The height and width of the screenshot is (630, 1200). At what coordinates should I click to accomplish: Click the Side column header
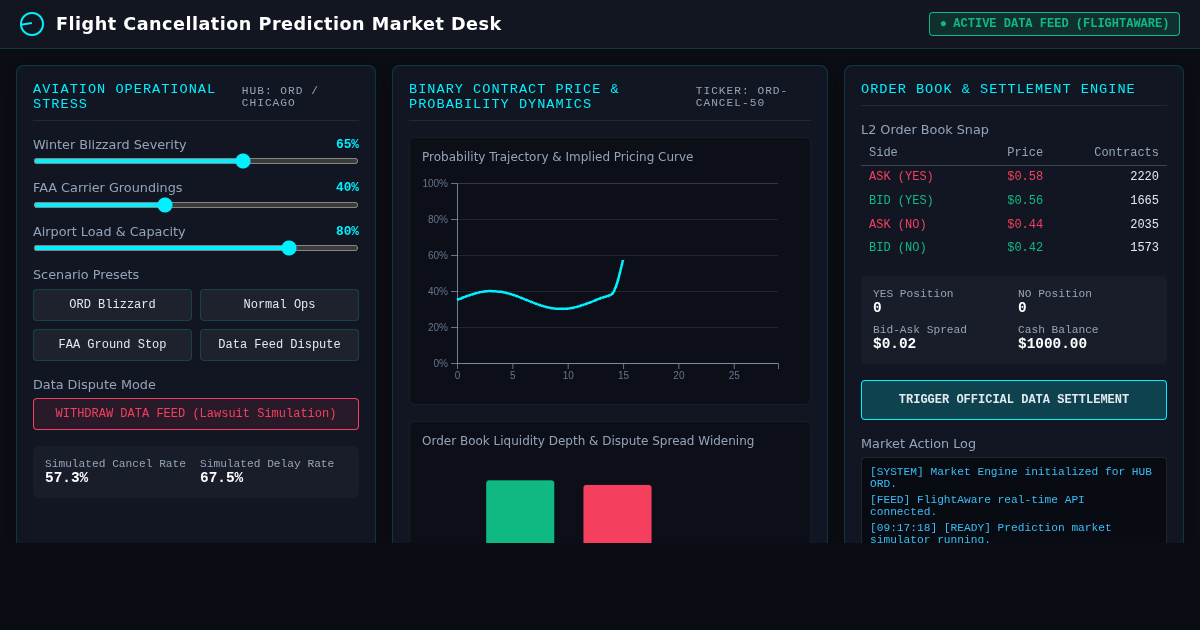pos(883,153)
